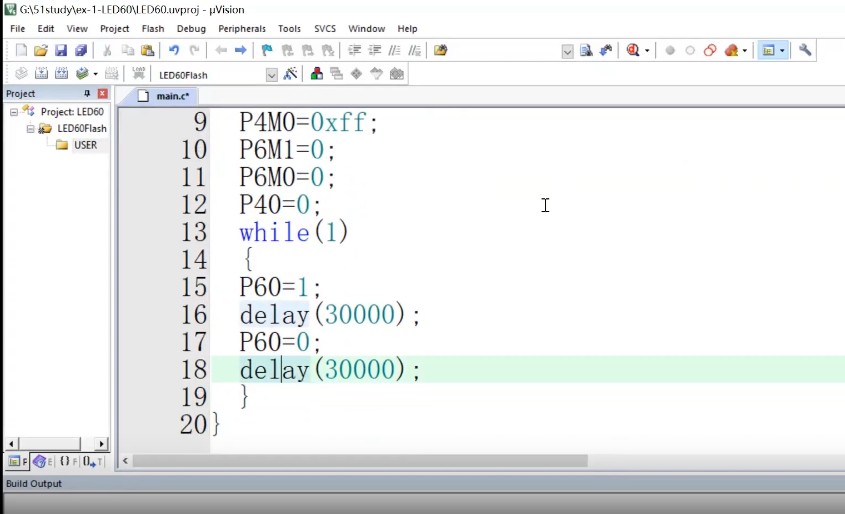This screenshot has height=514, width=845.
Task: Click the Cut scissors icon
Action: coord(107,50)
